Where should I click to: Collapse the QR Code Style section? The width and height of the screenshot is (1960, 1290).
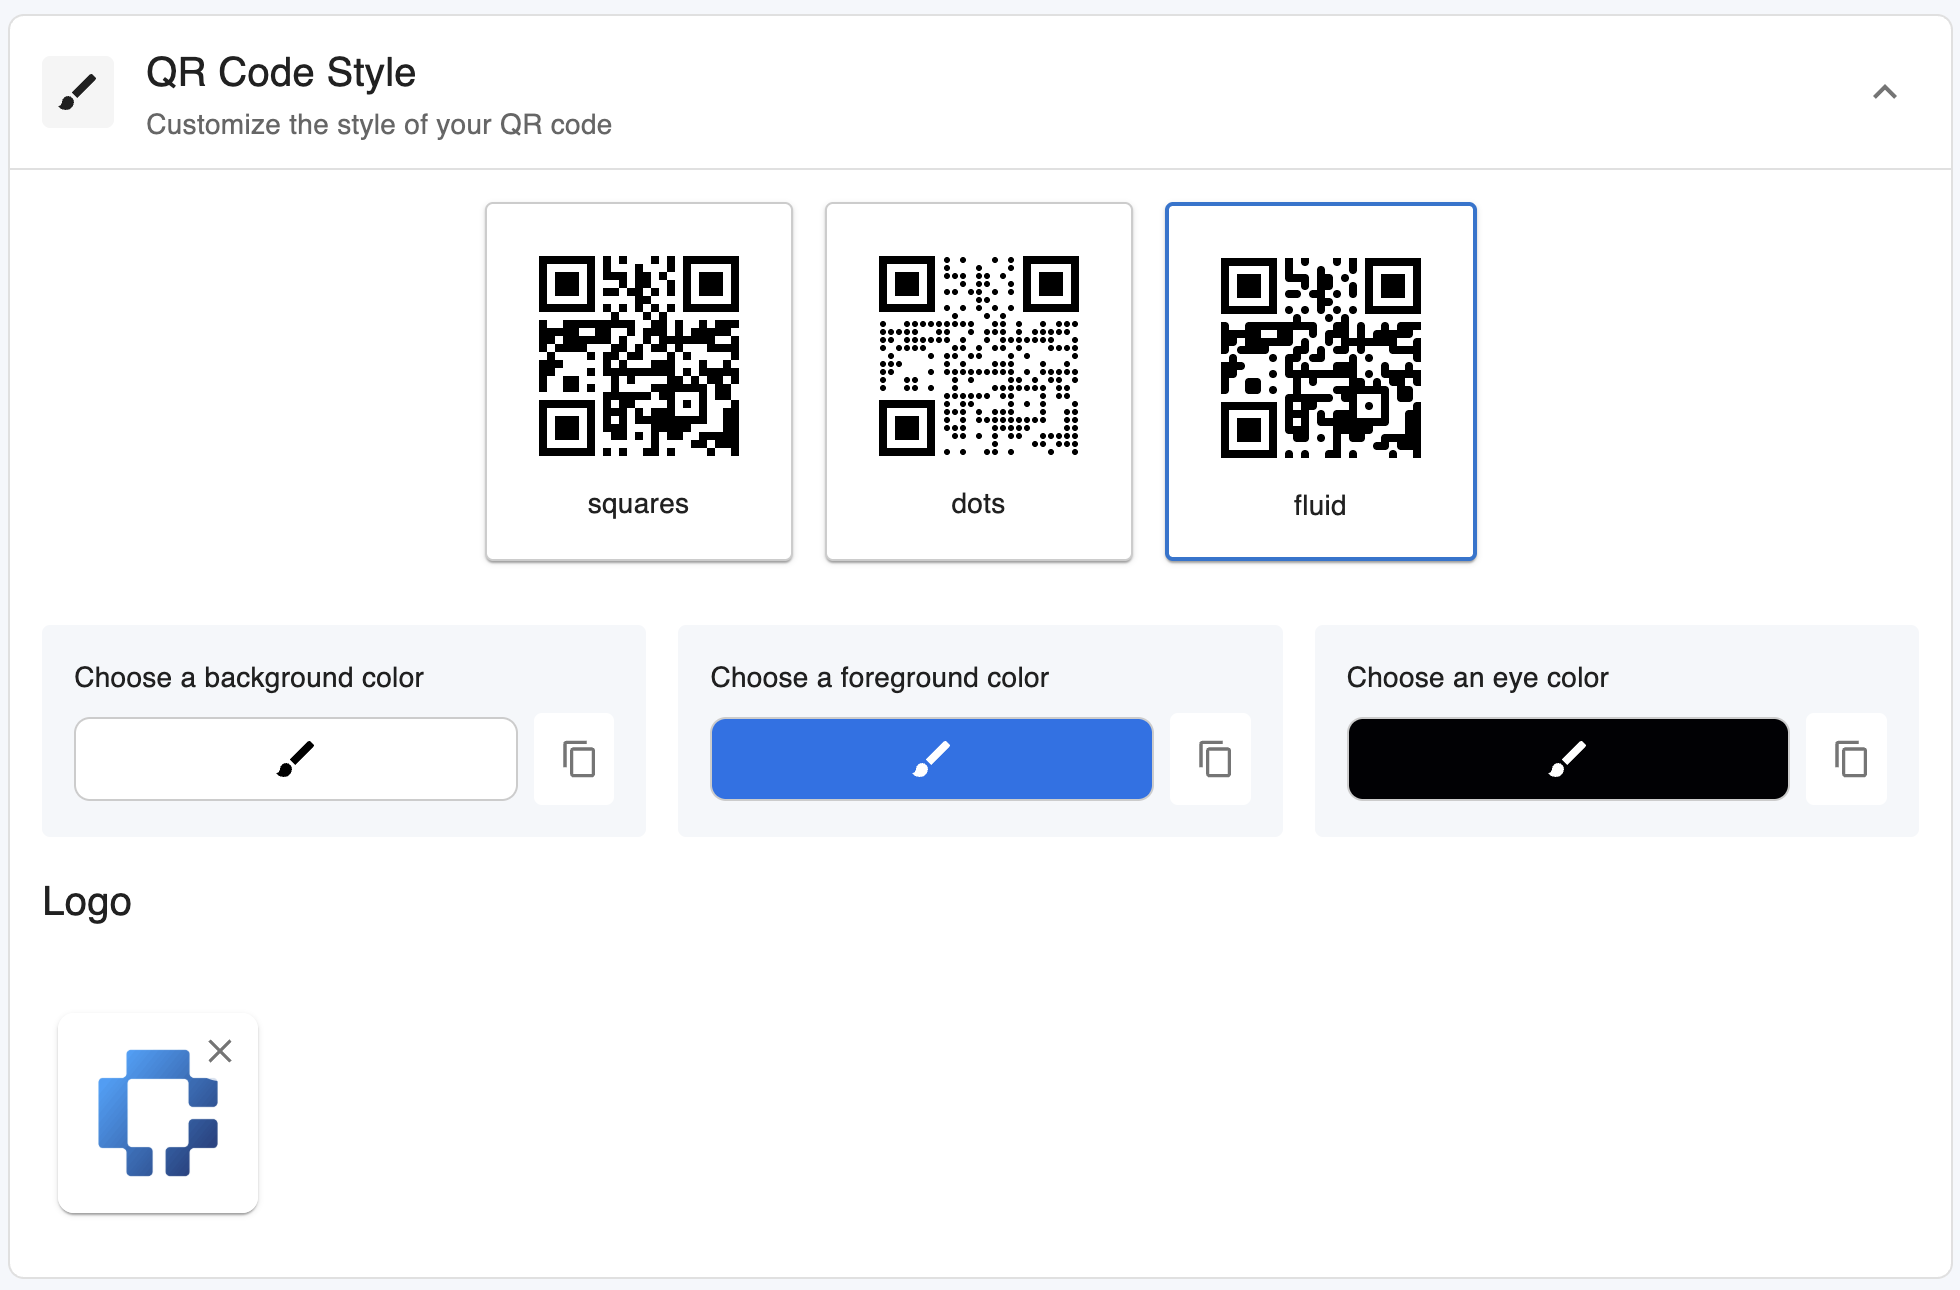pyautogui.click(x=1885, y=92)
